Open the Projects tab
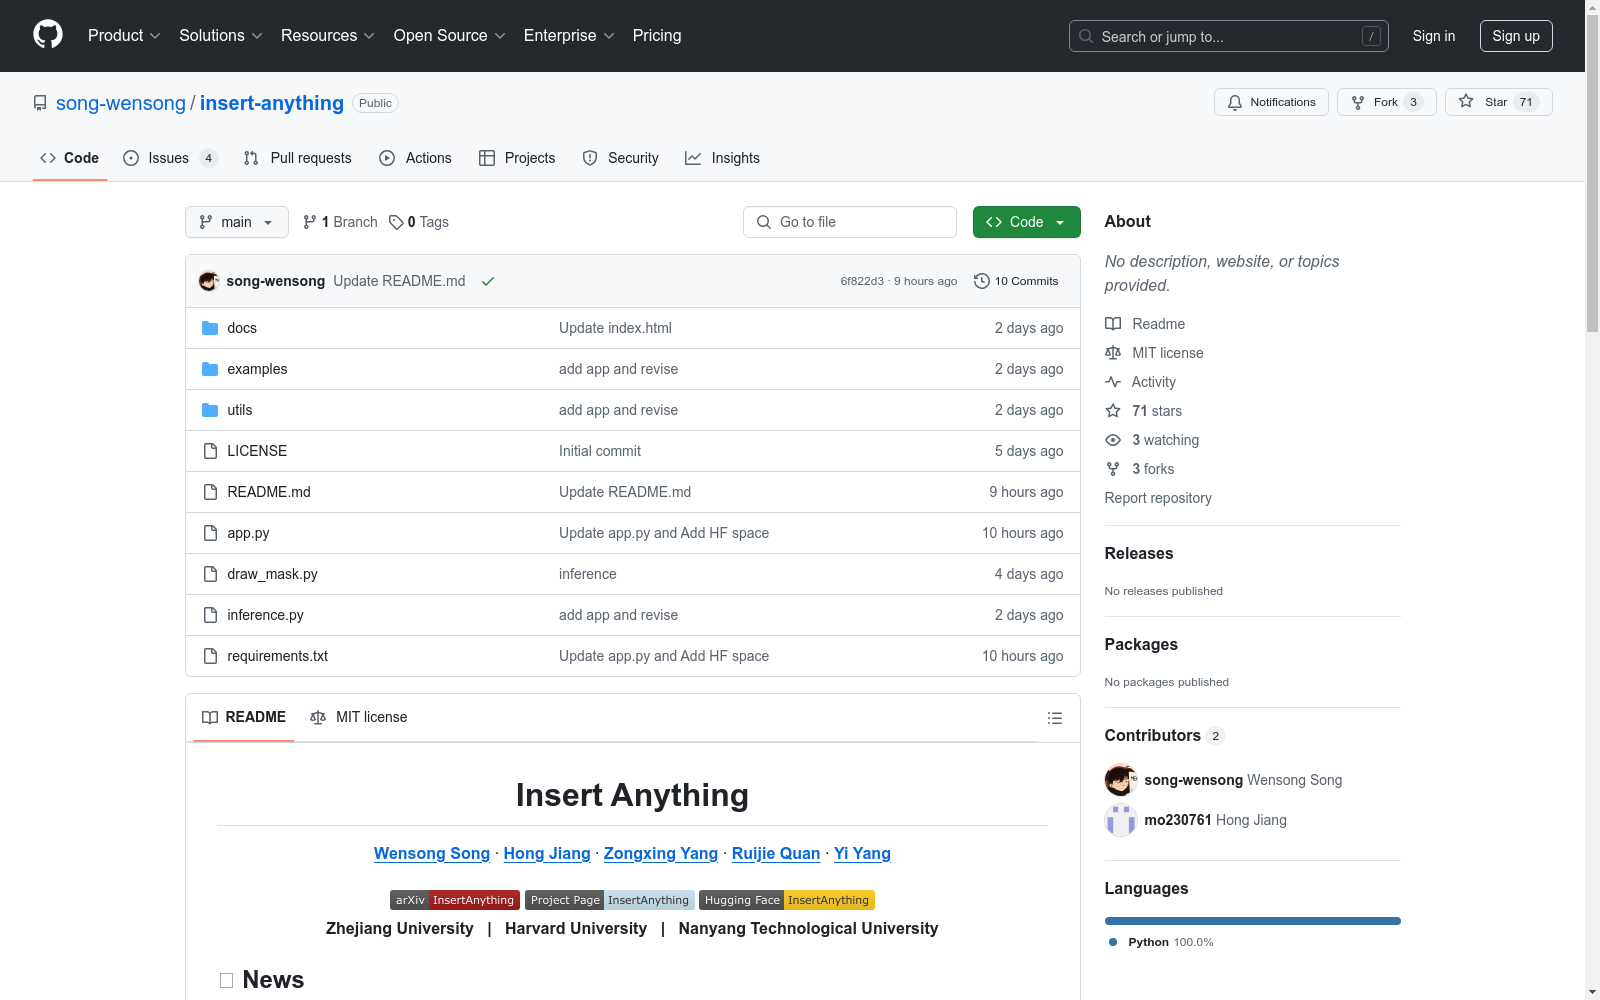Viewport: 1600px width, 1000px height. coord(517,158)
